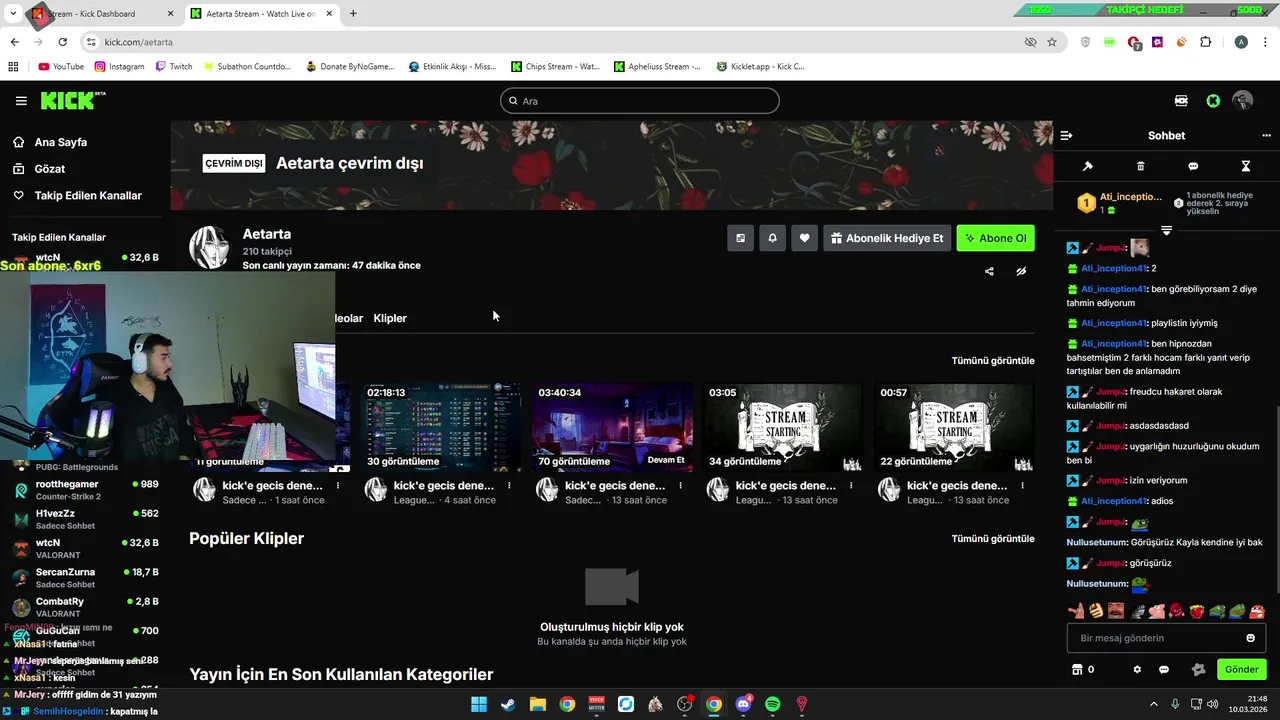
Task: Click Kick green K icon in top bar
Action: [1213, 101]
